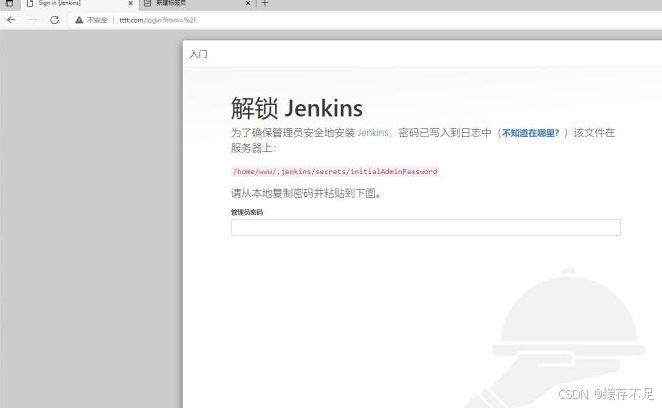Click the 请从本地复制密码并粘贴到下面 instruction
662x408 pixels.
[x=306, y=193]
